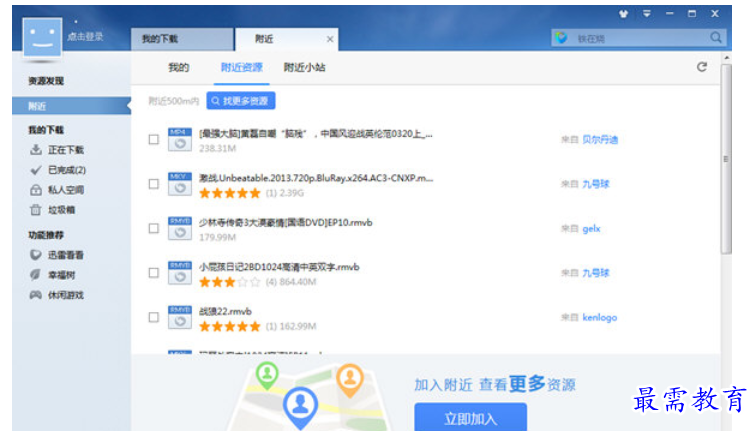Click the RMVB icon for 少林寺传奇
Screen dimensions: 755x431
[x=180, y=228]
